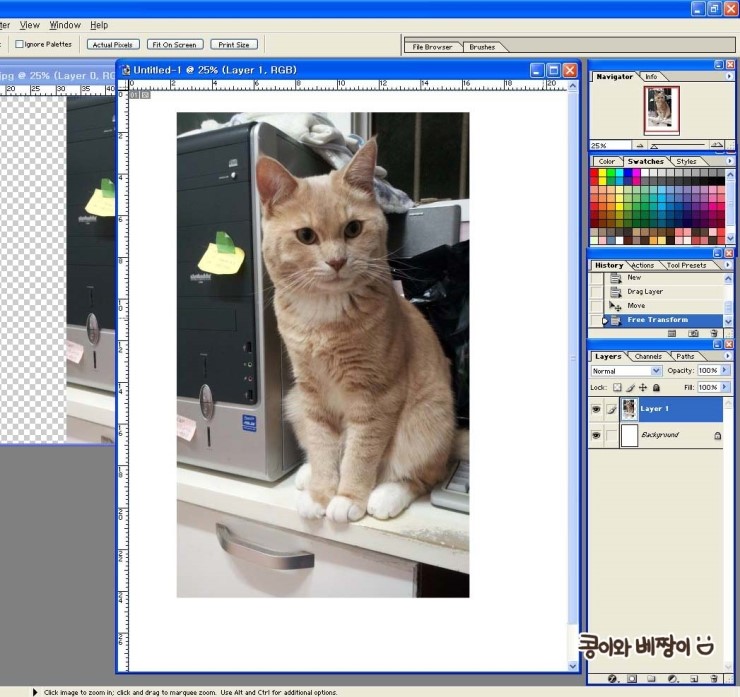The image size is (740, 697).
Task: Open the History panel flyout menu
Action: pyautogui.click(x=728, y=265)
